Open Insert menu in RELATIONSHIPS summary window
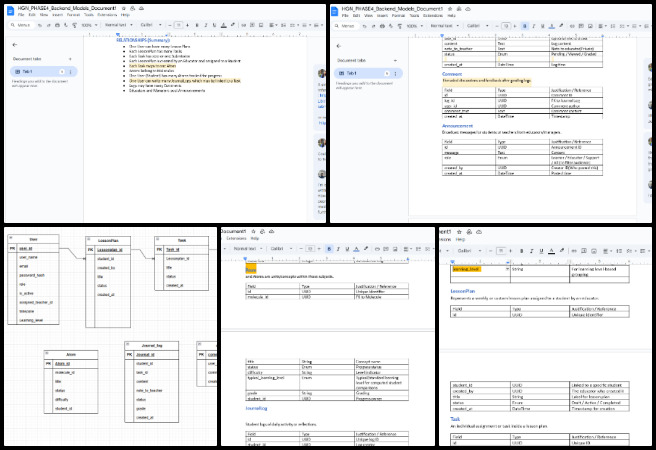This screenshot has width=656, height=450. coord(57,15)
